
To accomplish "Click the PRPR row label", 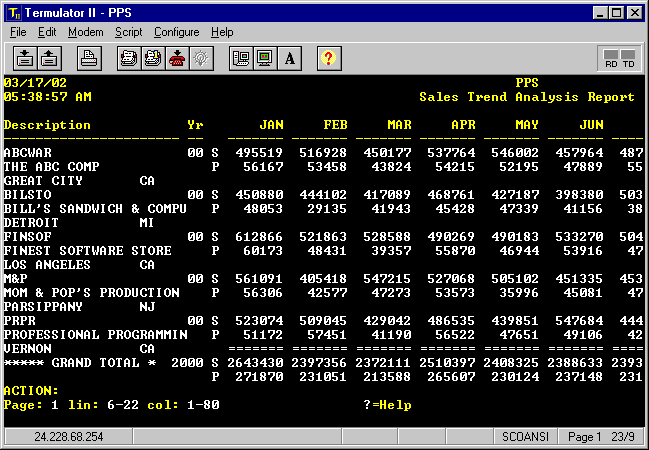I will (x=20, y=321).
